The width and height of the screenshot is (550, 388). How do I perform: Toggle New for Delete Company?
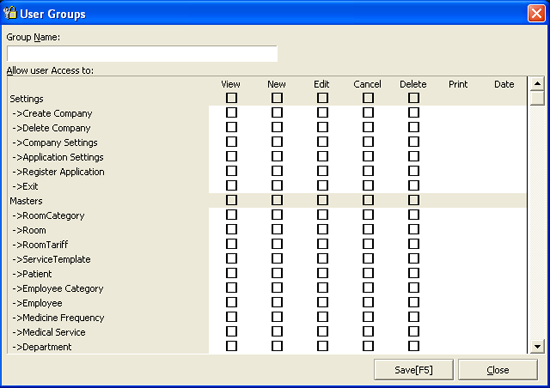277,127
